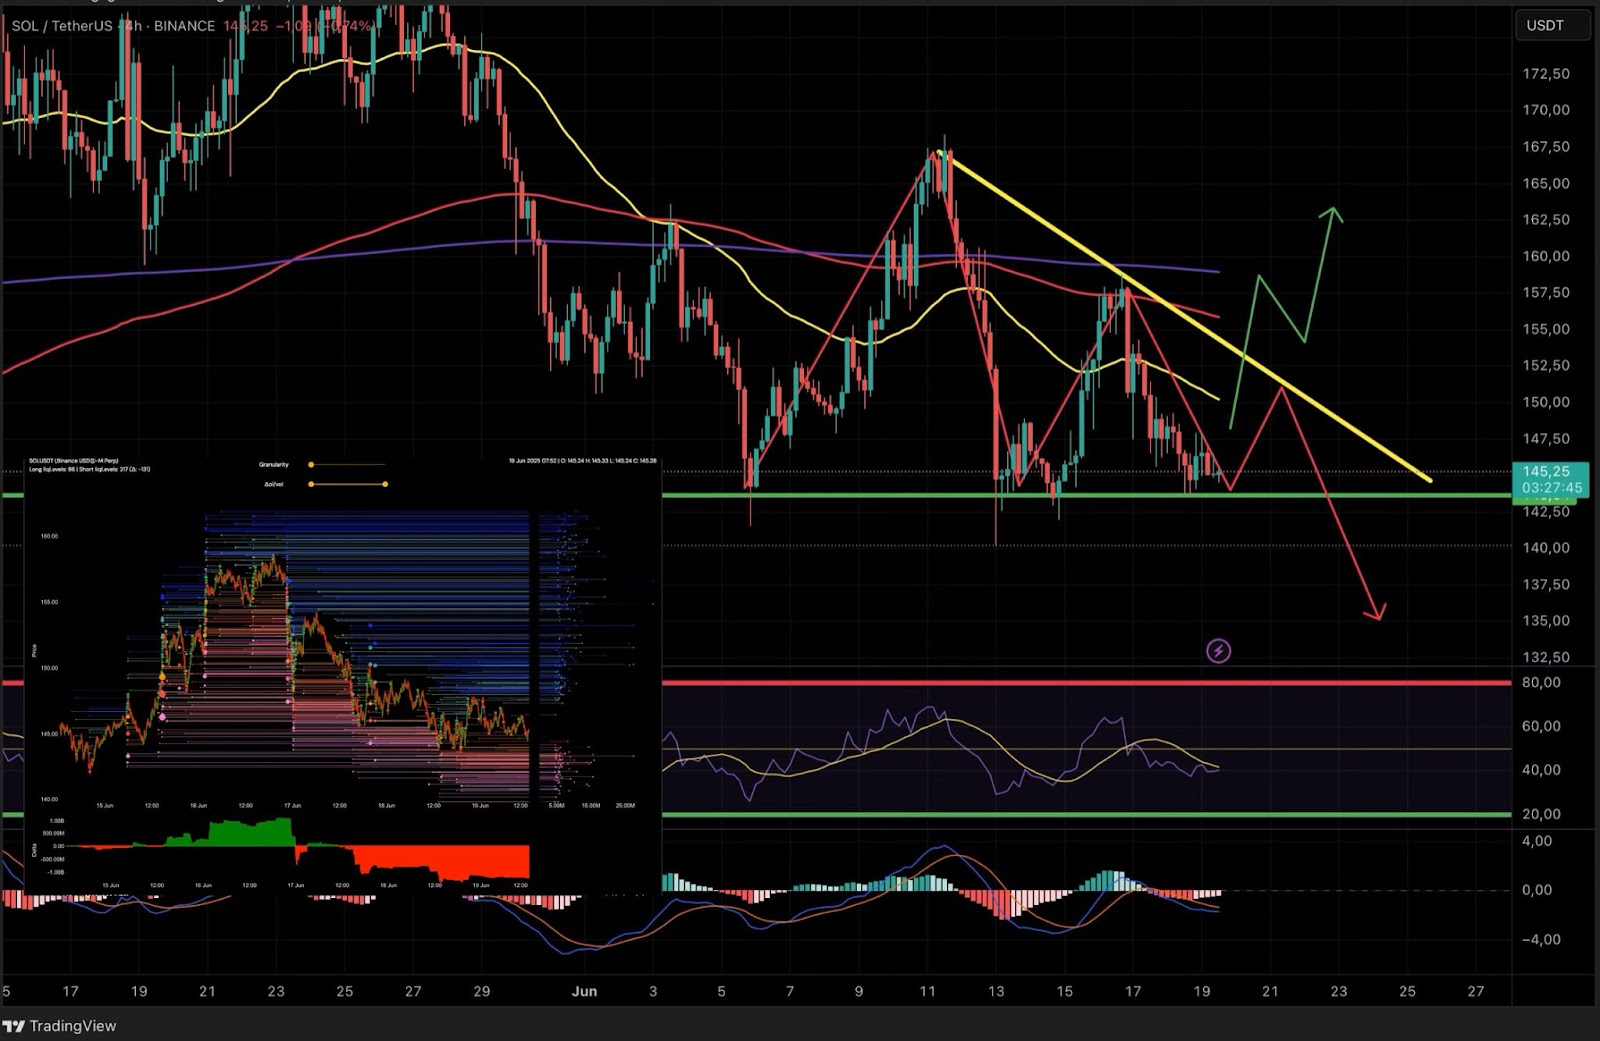The height and width of the screenshot is (1041, 1600).
Task: Click the Granularity label in inset
Action: [273, 464]
